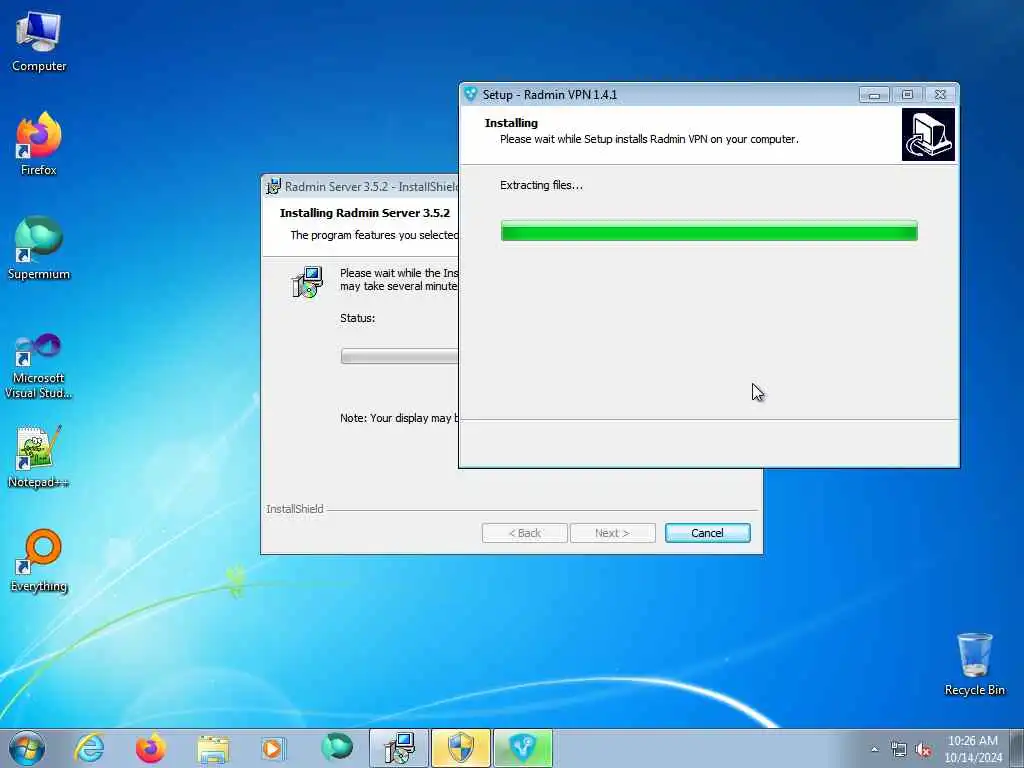Click the Radmin Server installer title bar icon
This screenshot has width=1024, height=768.
pos(274,186)
